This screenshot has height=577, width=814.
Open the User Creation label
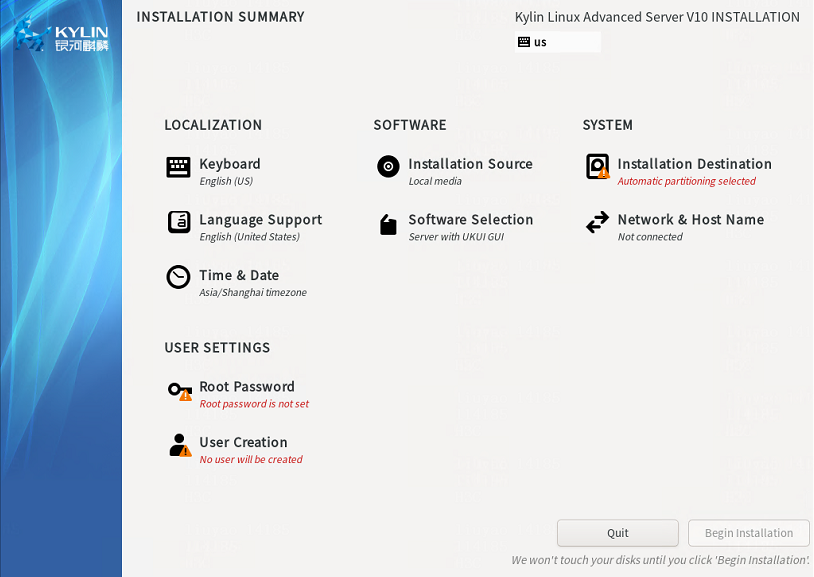click(243, 442)
